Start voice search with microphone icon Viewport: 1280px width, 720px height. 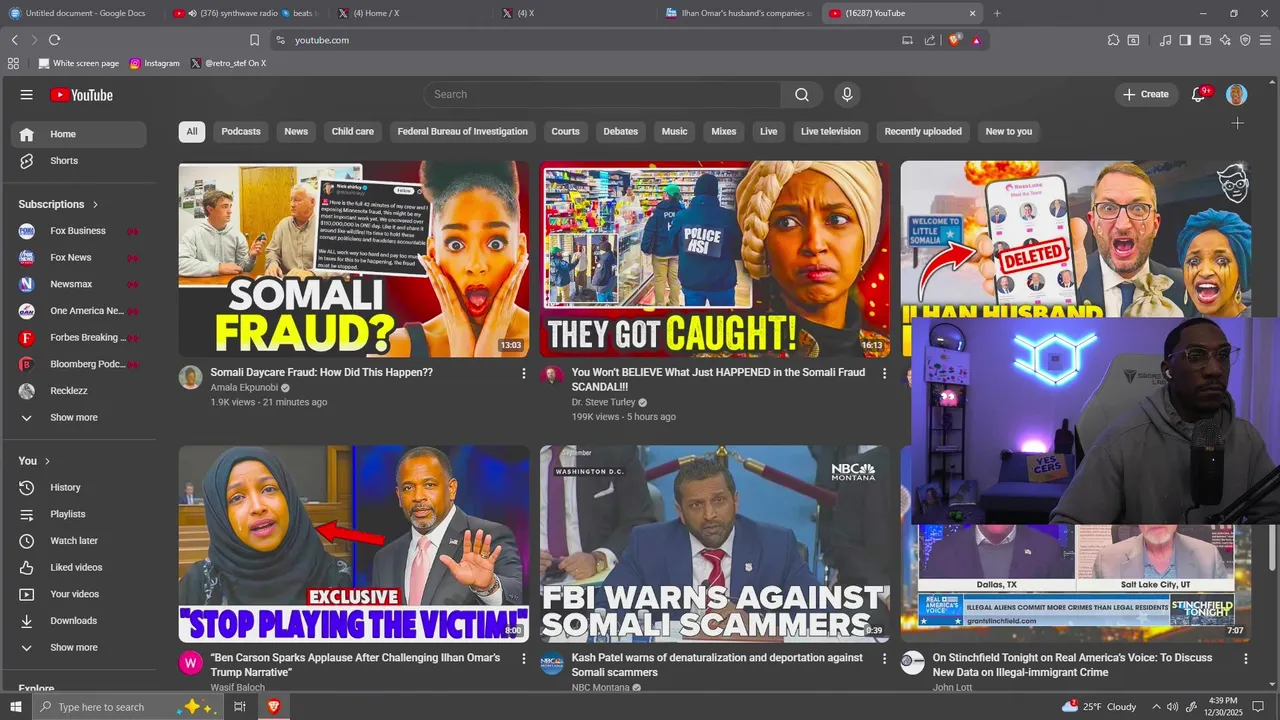tap(847, 94)
